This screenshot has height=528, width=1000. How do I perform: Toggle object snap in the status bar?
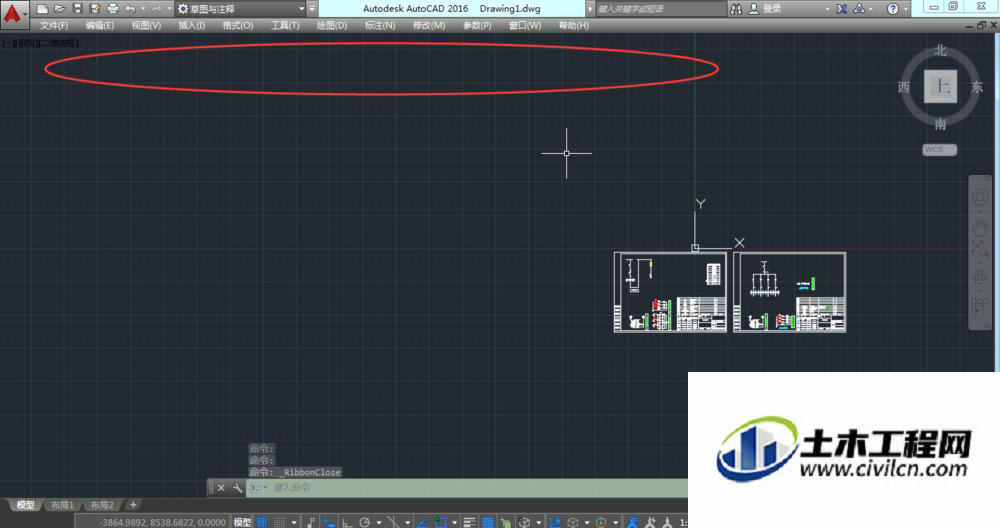(440, 522)
